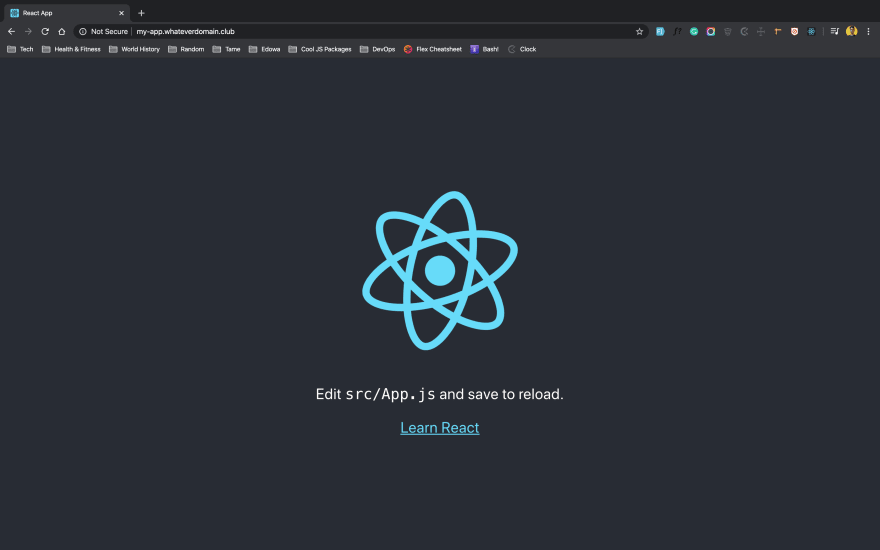Open the media control playlist icon
The image size is (880, 550).
pyautogui.click(x=835, y=31)
